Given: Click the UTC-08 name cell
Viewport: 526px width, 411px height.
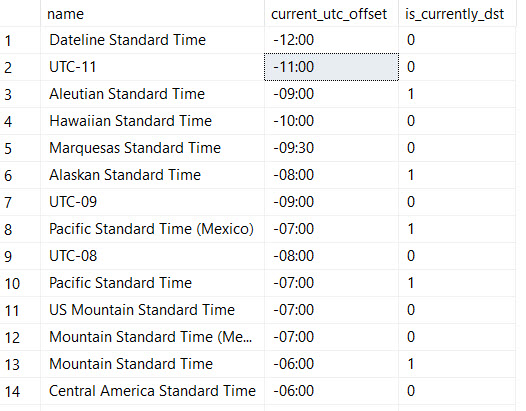Looking at the screenshot, I should pos(152,256).
